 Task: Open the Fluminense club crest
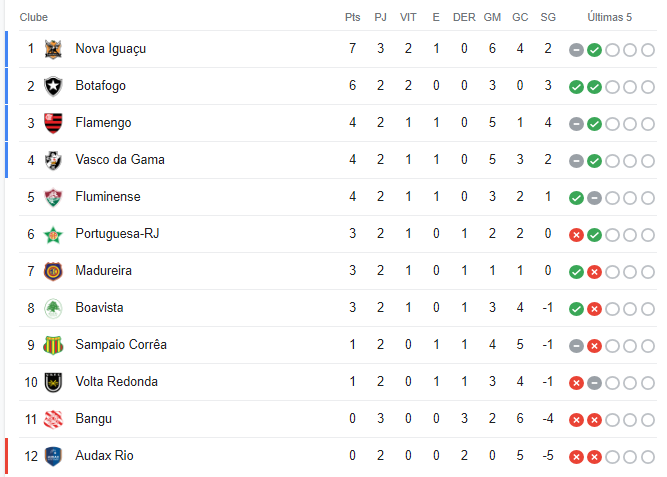pyautogui.click(x=53, y=197)
